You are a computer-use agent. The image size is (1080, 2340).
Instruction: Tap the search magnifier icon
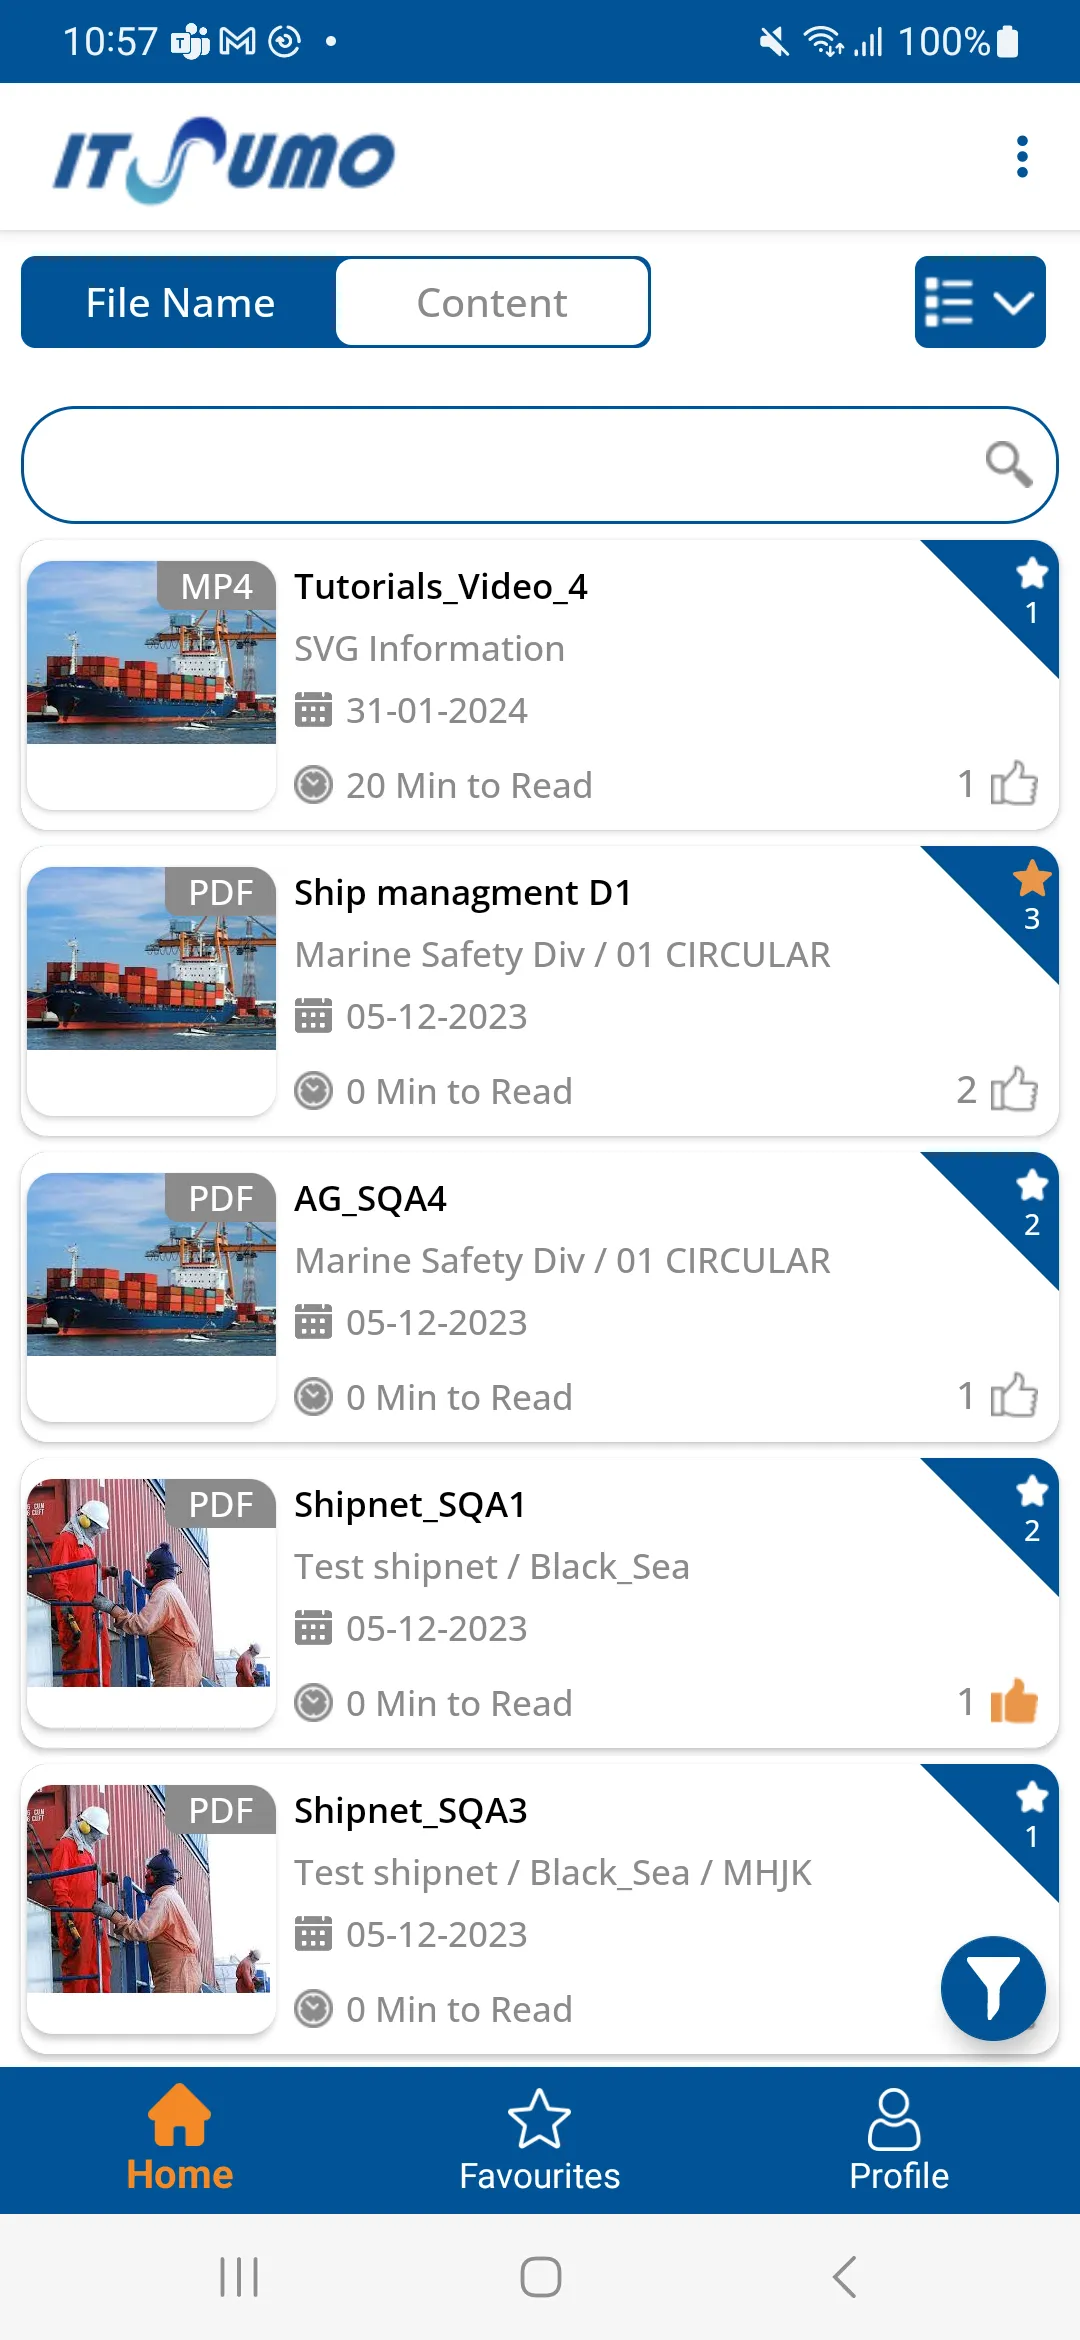click(1008, 464)
